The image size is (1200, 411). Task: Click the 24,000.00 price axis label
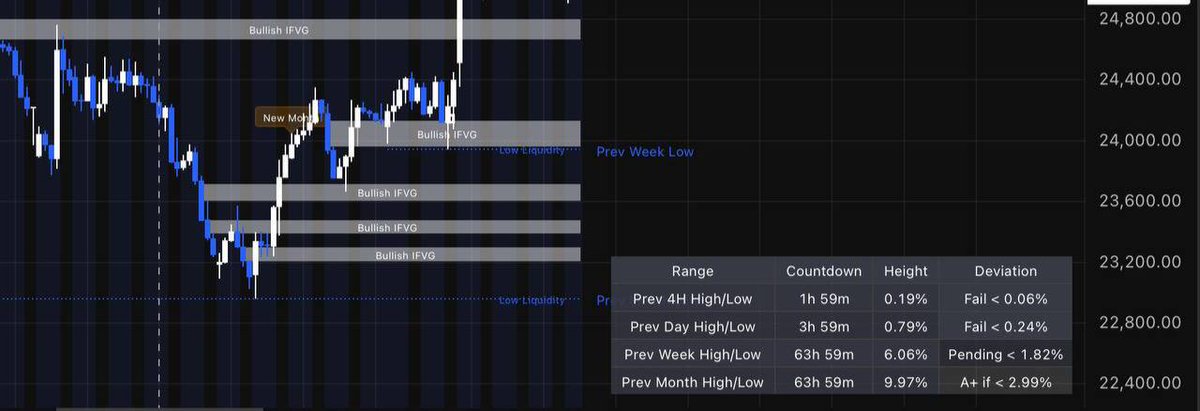coord(1140,140)
